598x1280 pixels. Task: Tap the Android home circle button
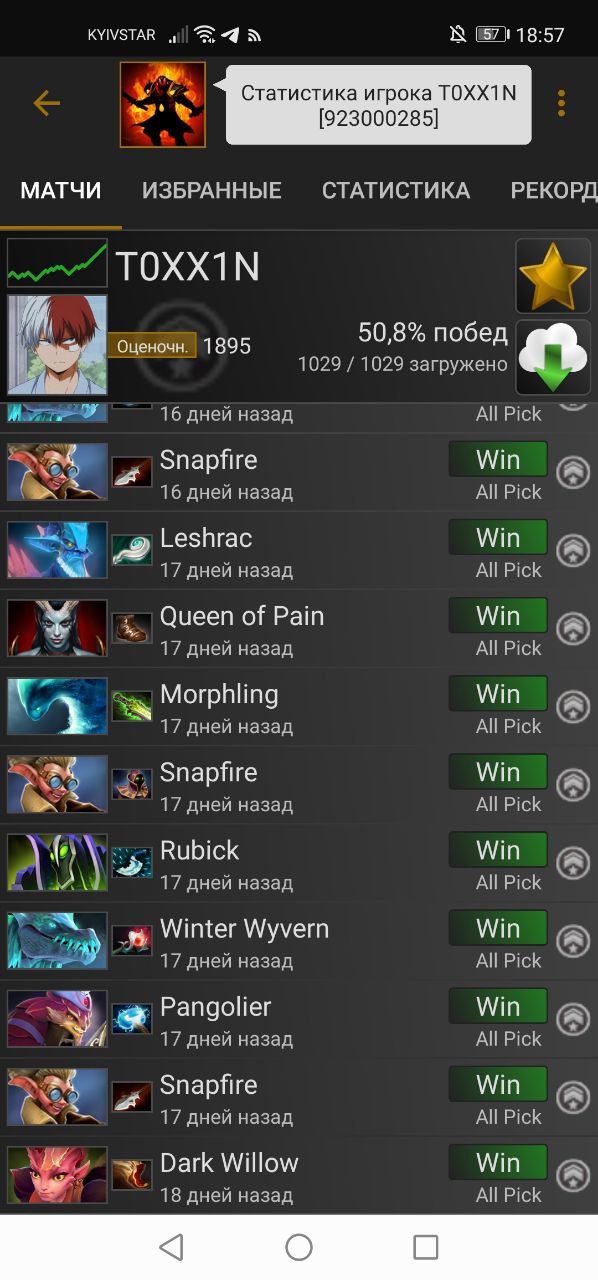pyautogui.click(x=299, y=1247)
